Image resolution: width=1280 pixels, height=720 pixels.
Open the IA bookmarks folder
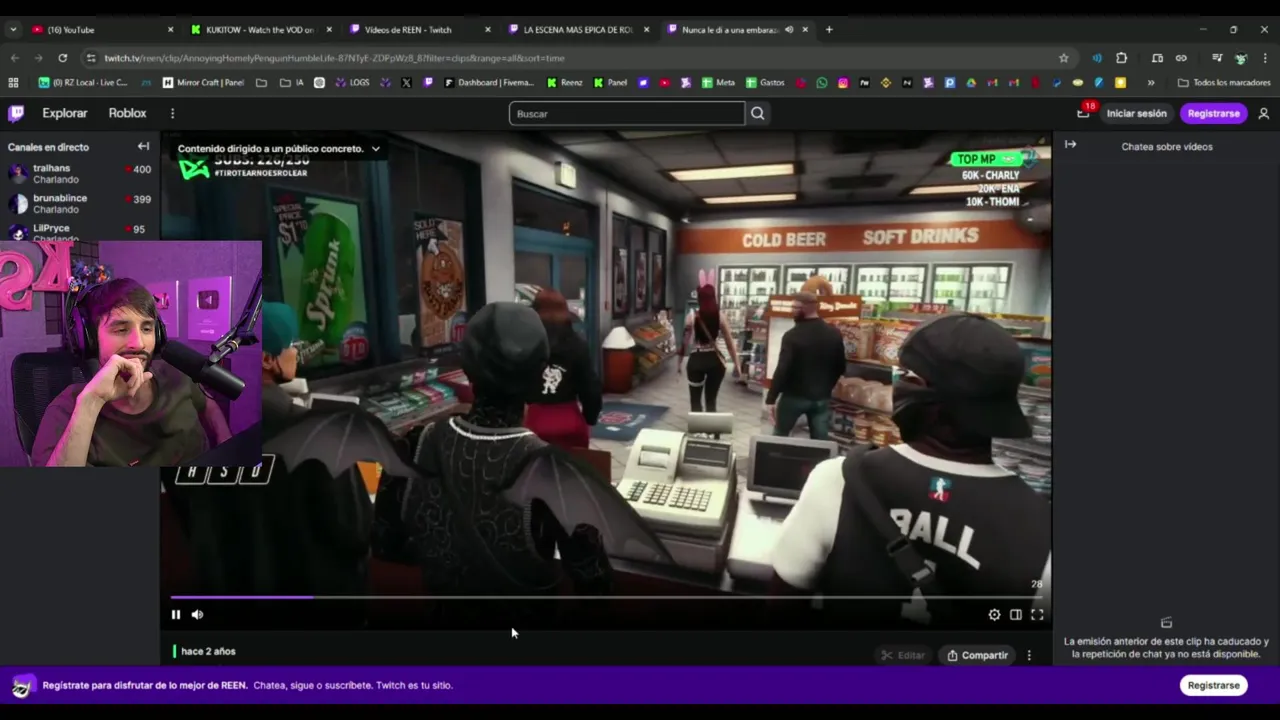click(x=291, y=82)
